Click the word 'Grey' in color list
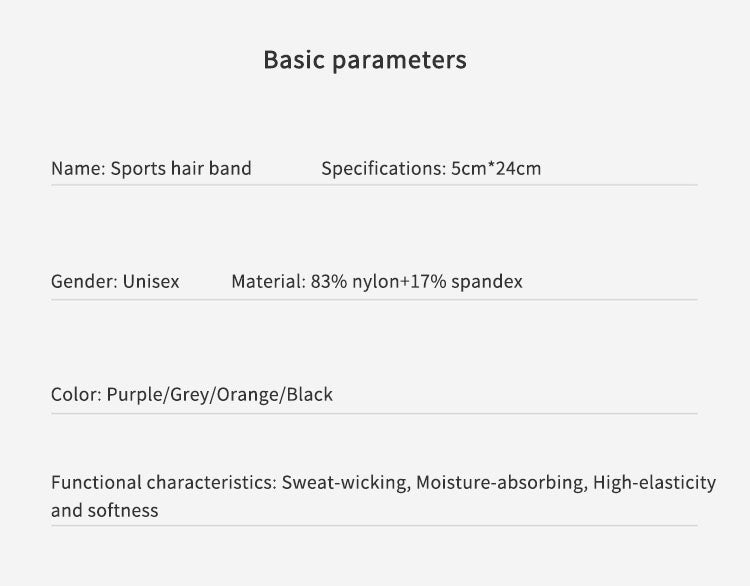This screenshot has width=750, height=586. 190,395
